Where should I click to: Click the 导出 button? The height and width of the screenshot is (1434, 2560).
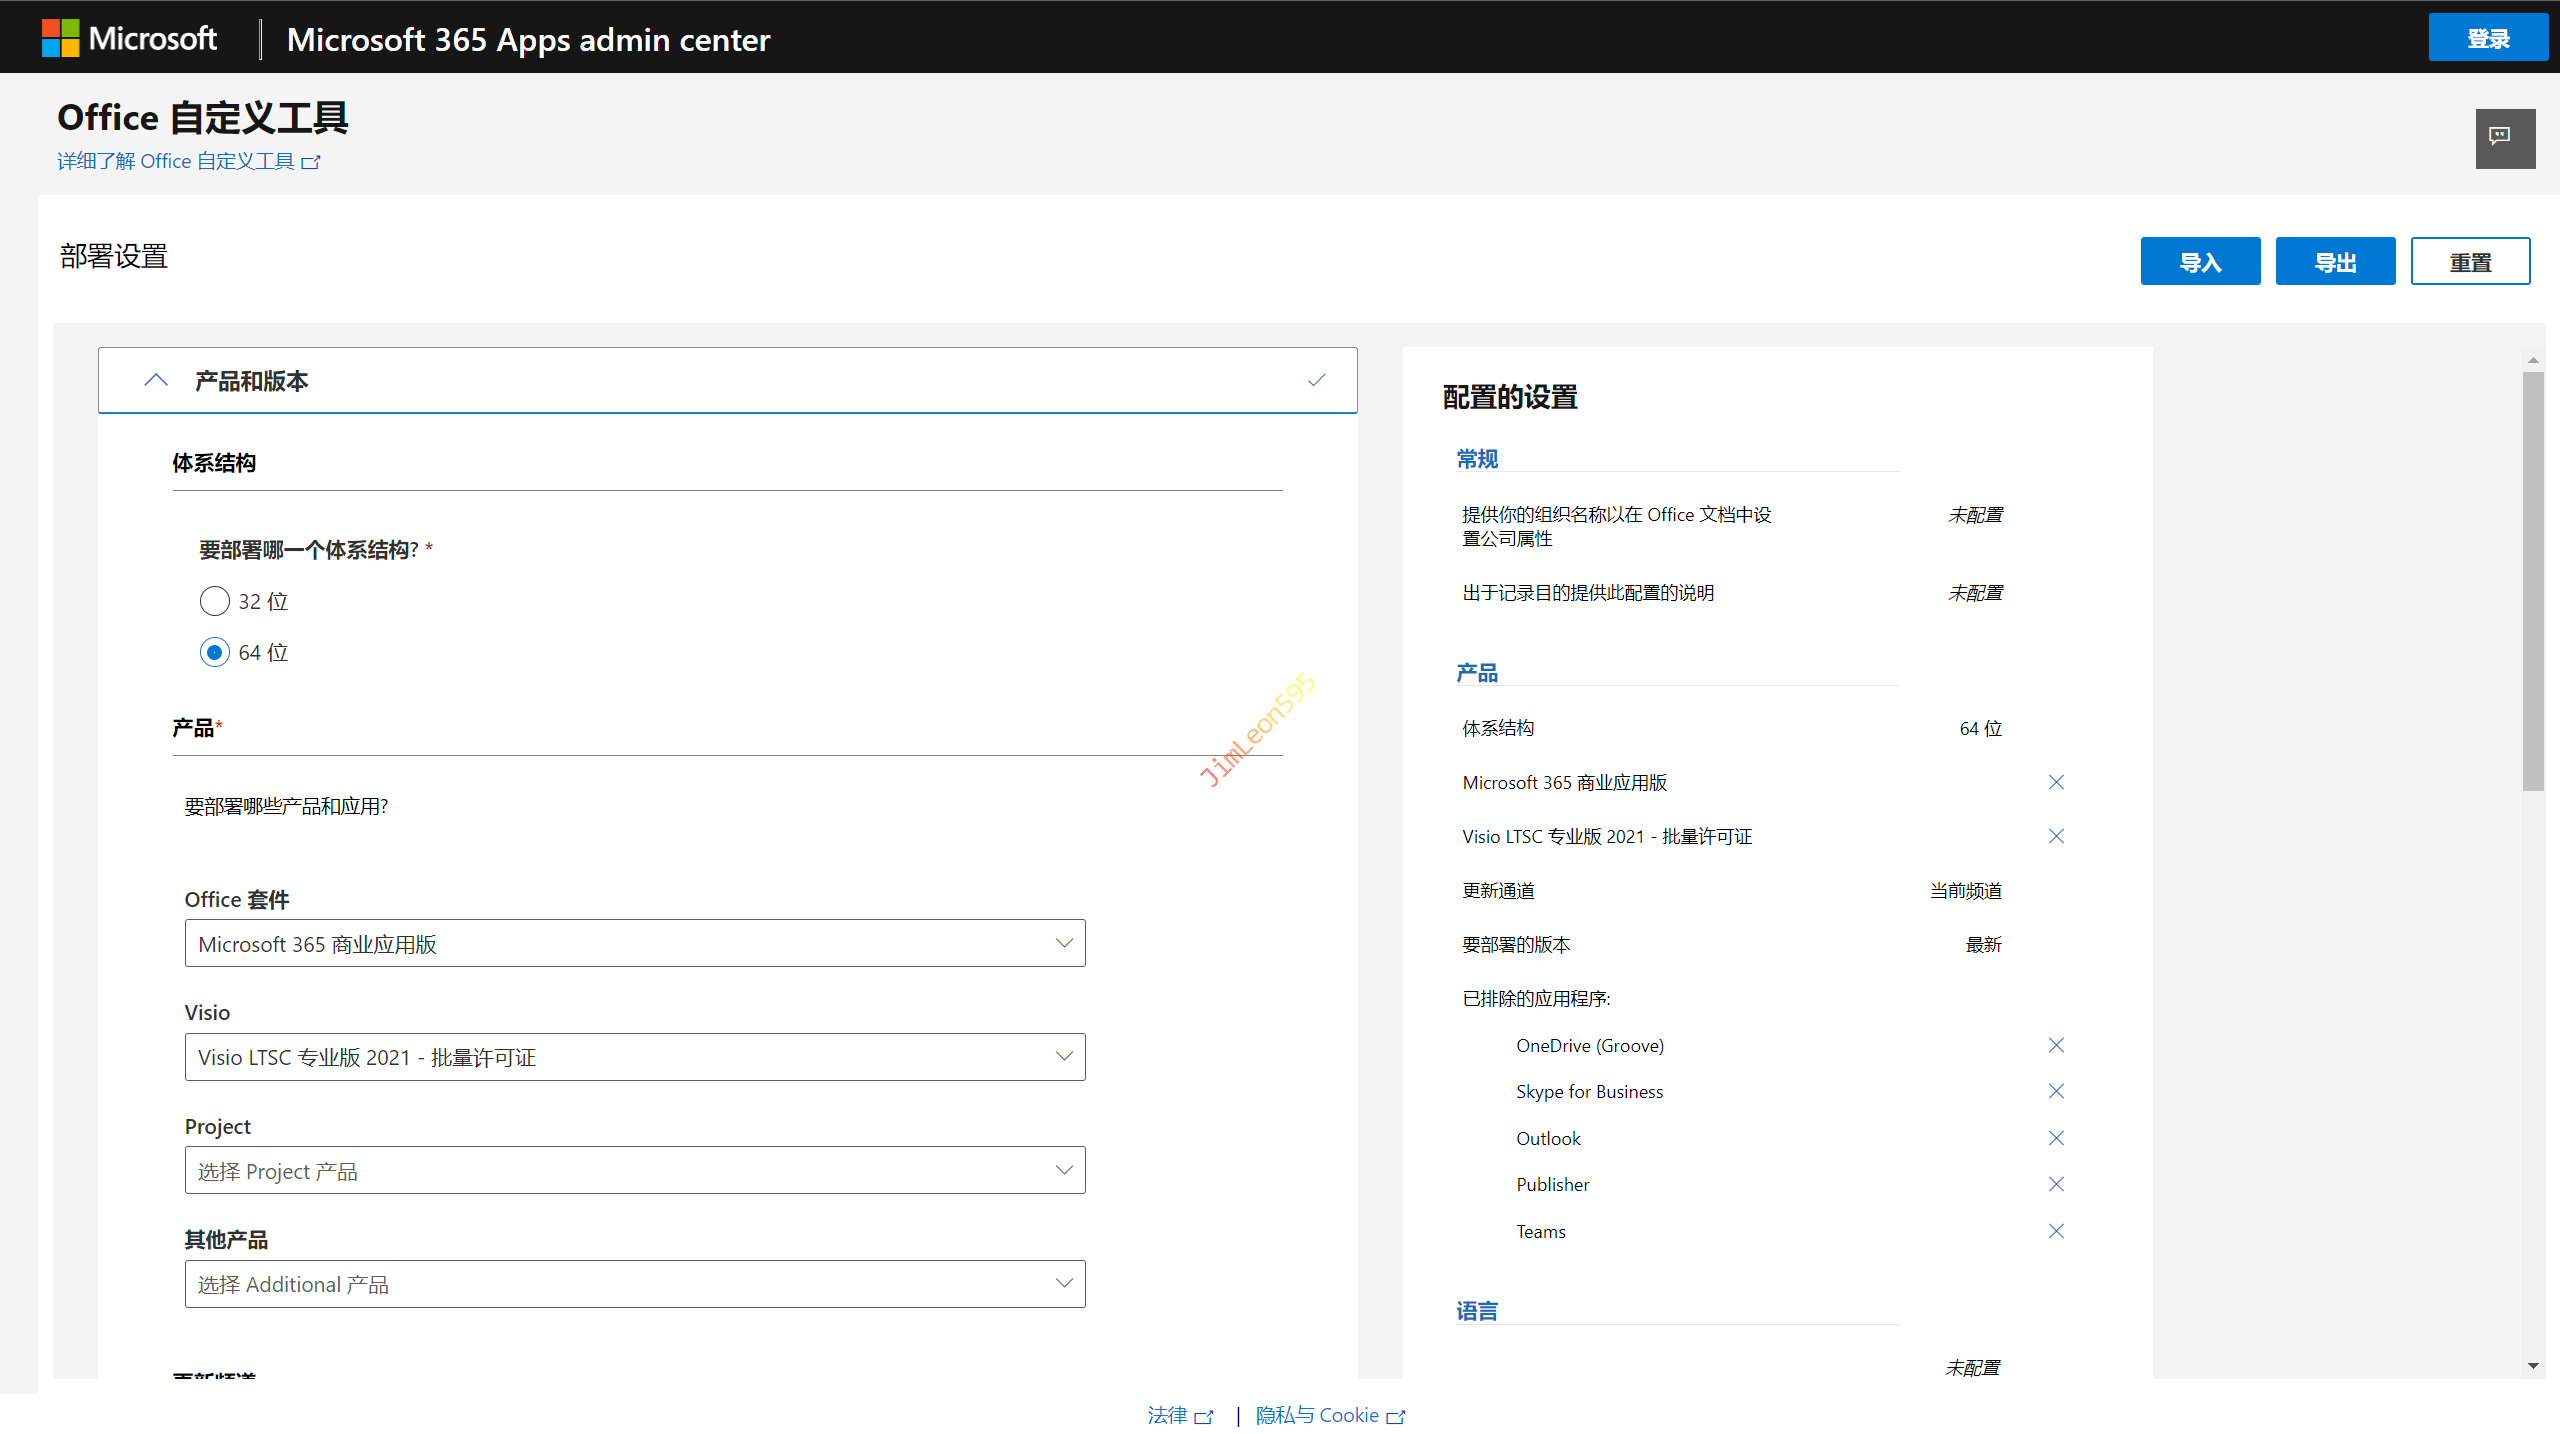click(x=2334, y=262)
